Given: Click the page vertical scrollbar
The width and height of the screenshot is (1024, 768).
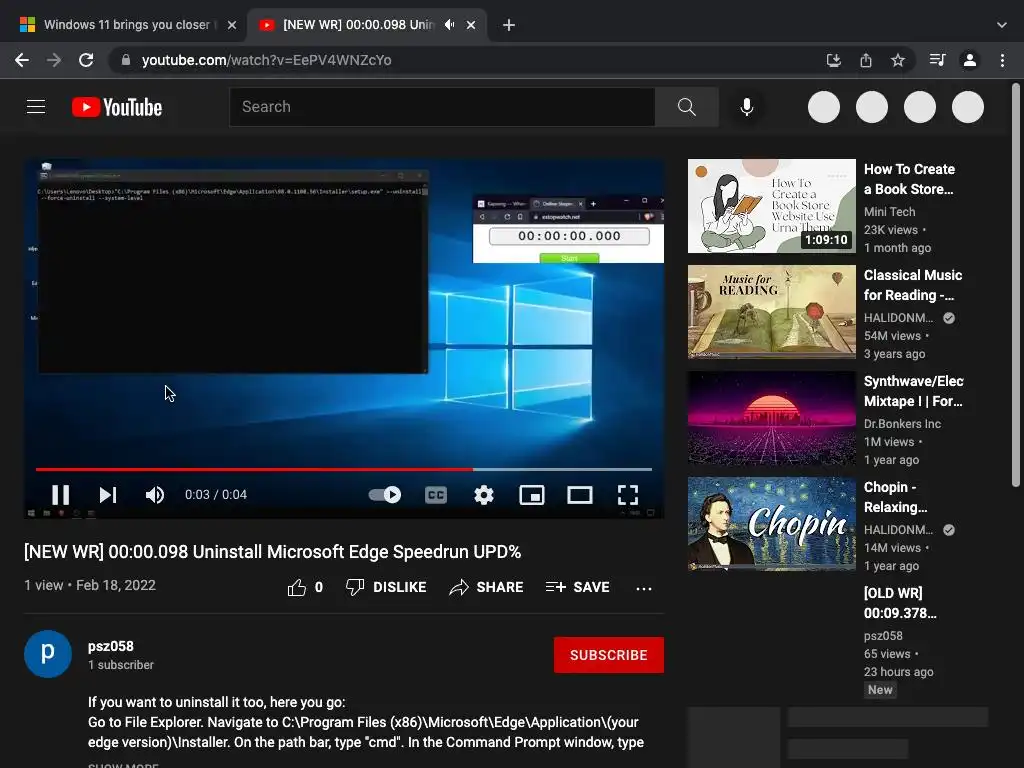Looking at the screenshot, I should click(1016, 284).
